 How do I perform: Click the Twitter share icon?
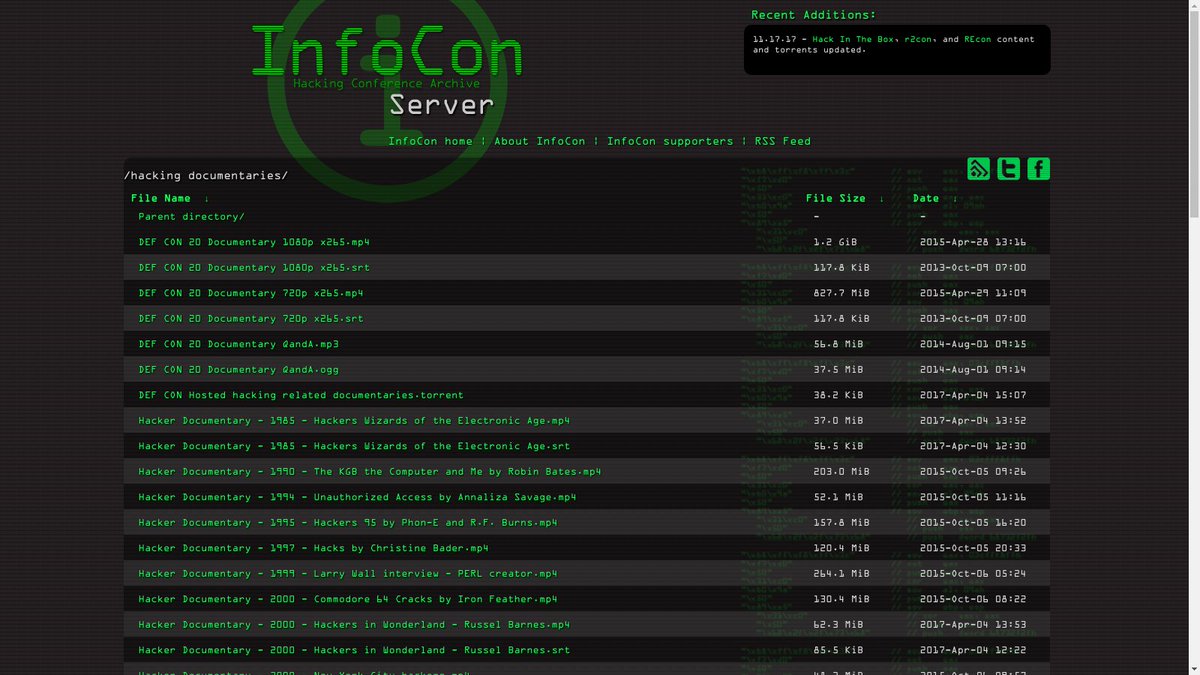click(x=1008, y=169)
